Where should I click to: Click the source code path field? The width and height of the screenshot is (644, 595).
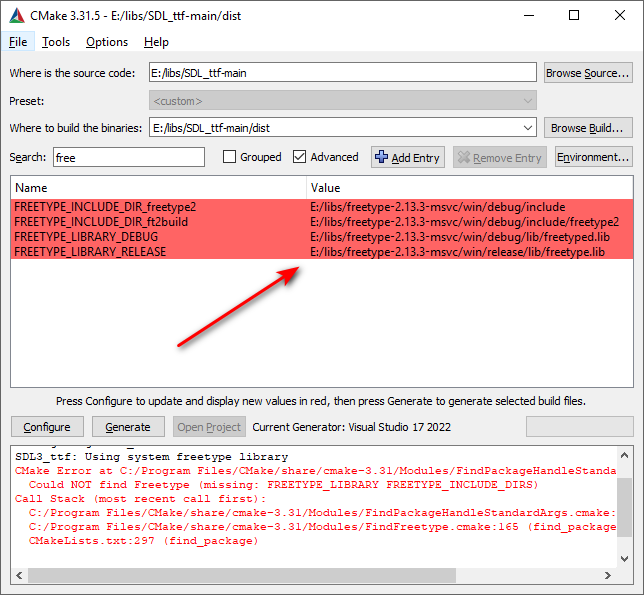(343, 73)
